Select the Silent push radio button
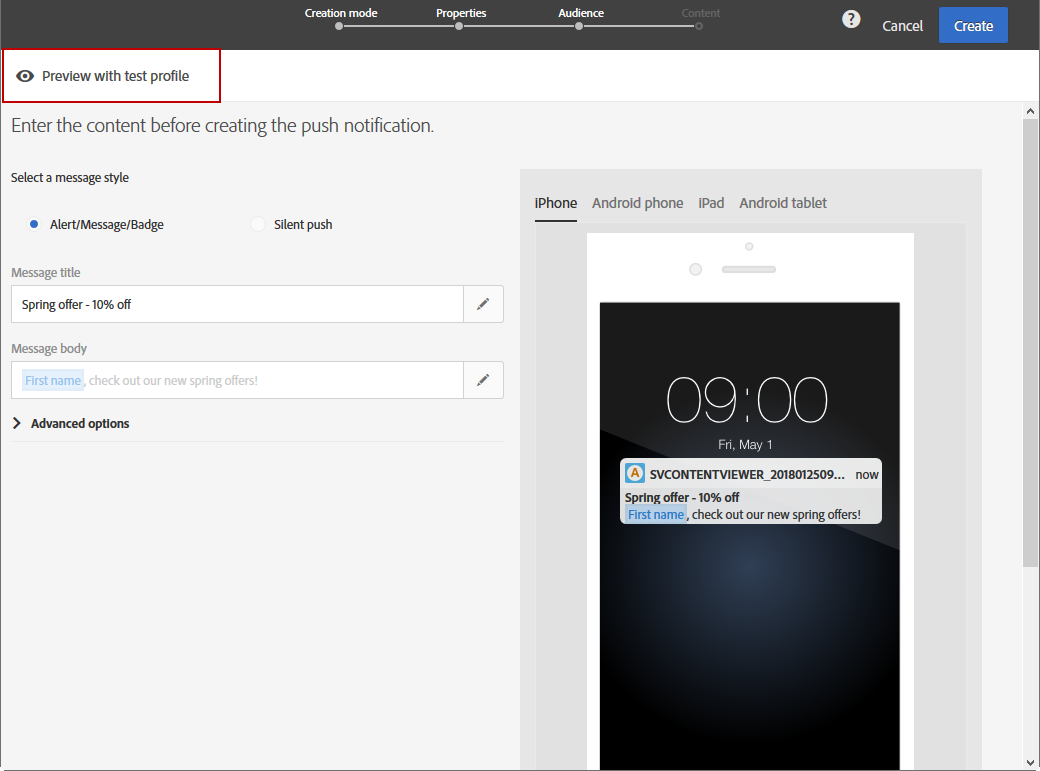 coord(258,224)
